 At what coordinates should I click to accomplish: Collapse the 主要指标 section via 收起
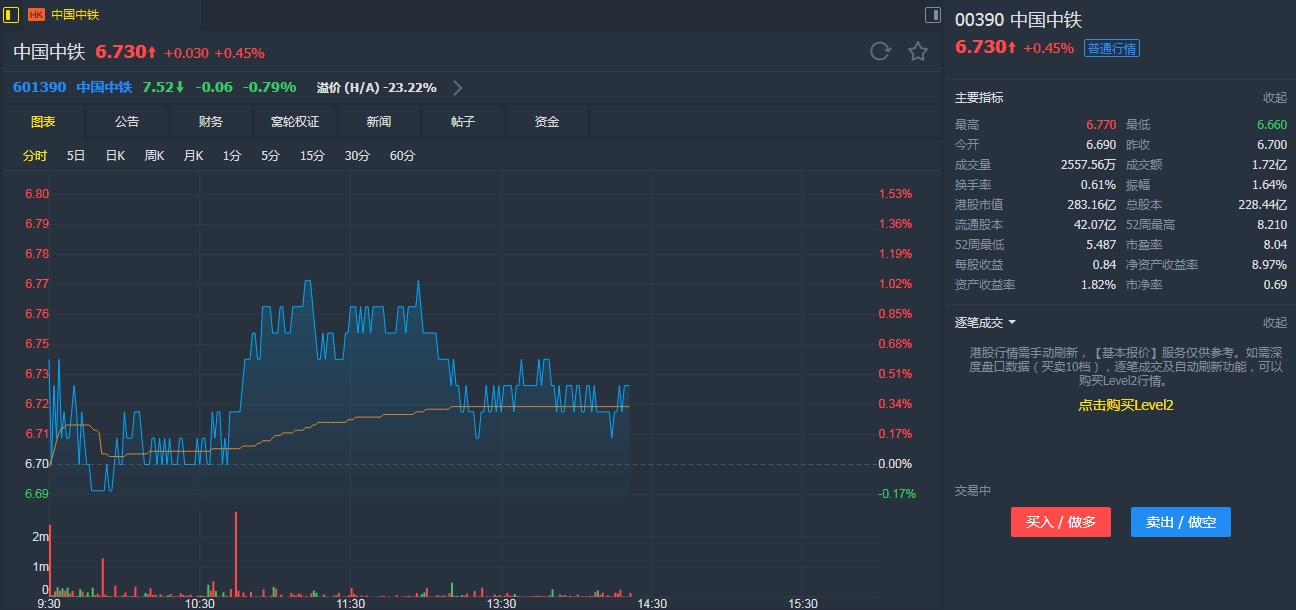(1274, 98)
